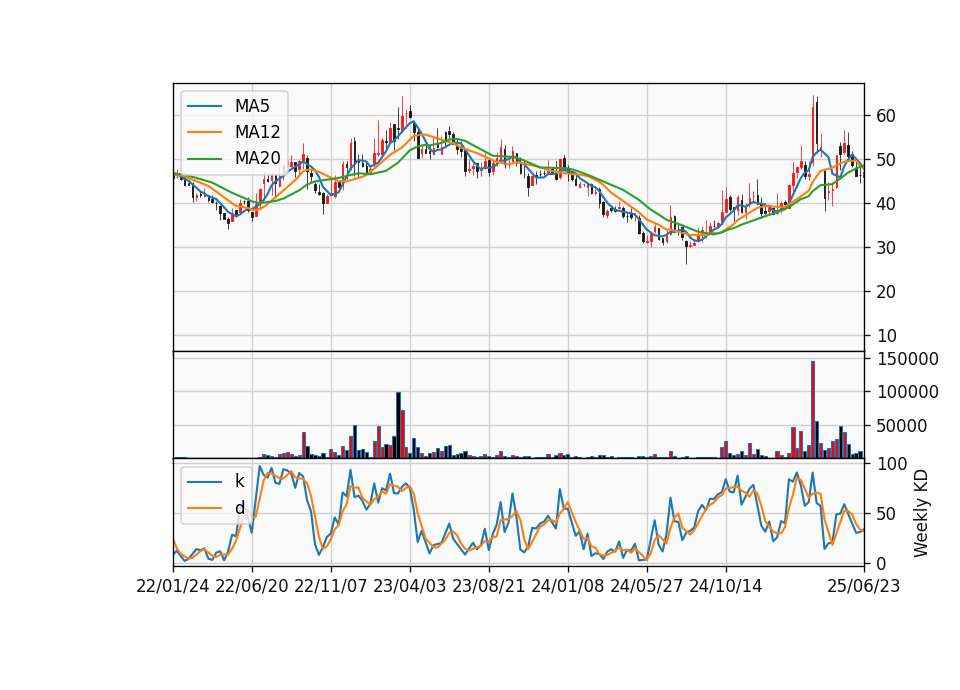Click the d legend label
The height and width of the screenshot is (690, 960).
tap(239, 508)
